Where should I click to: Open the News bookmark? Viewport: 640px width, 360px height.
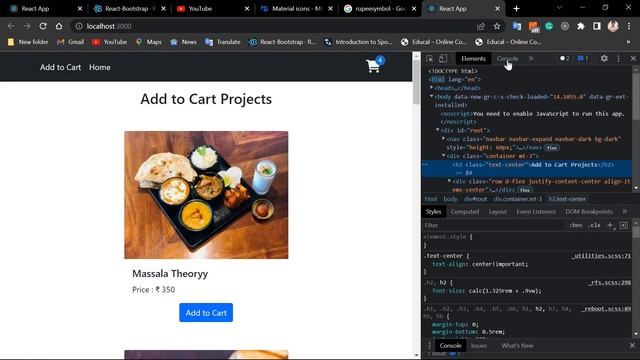[184, 42]
